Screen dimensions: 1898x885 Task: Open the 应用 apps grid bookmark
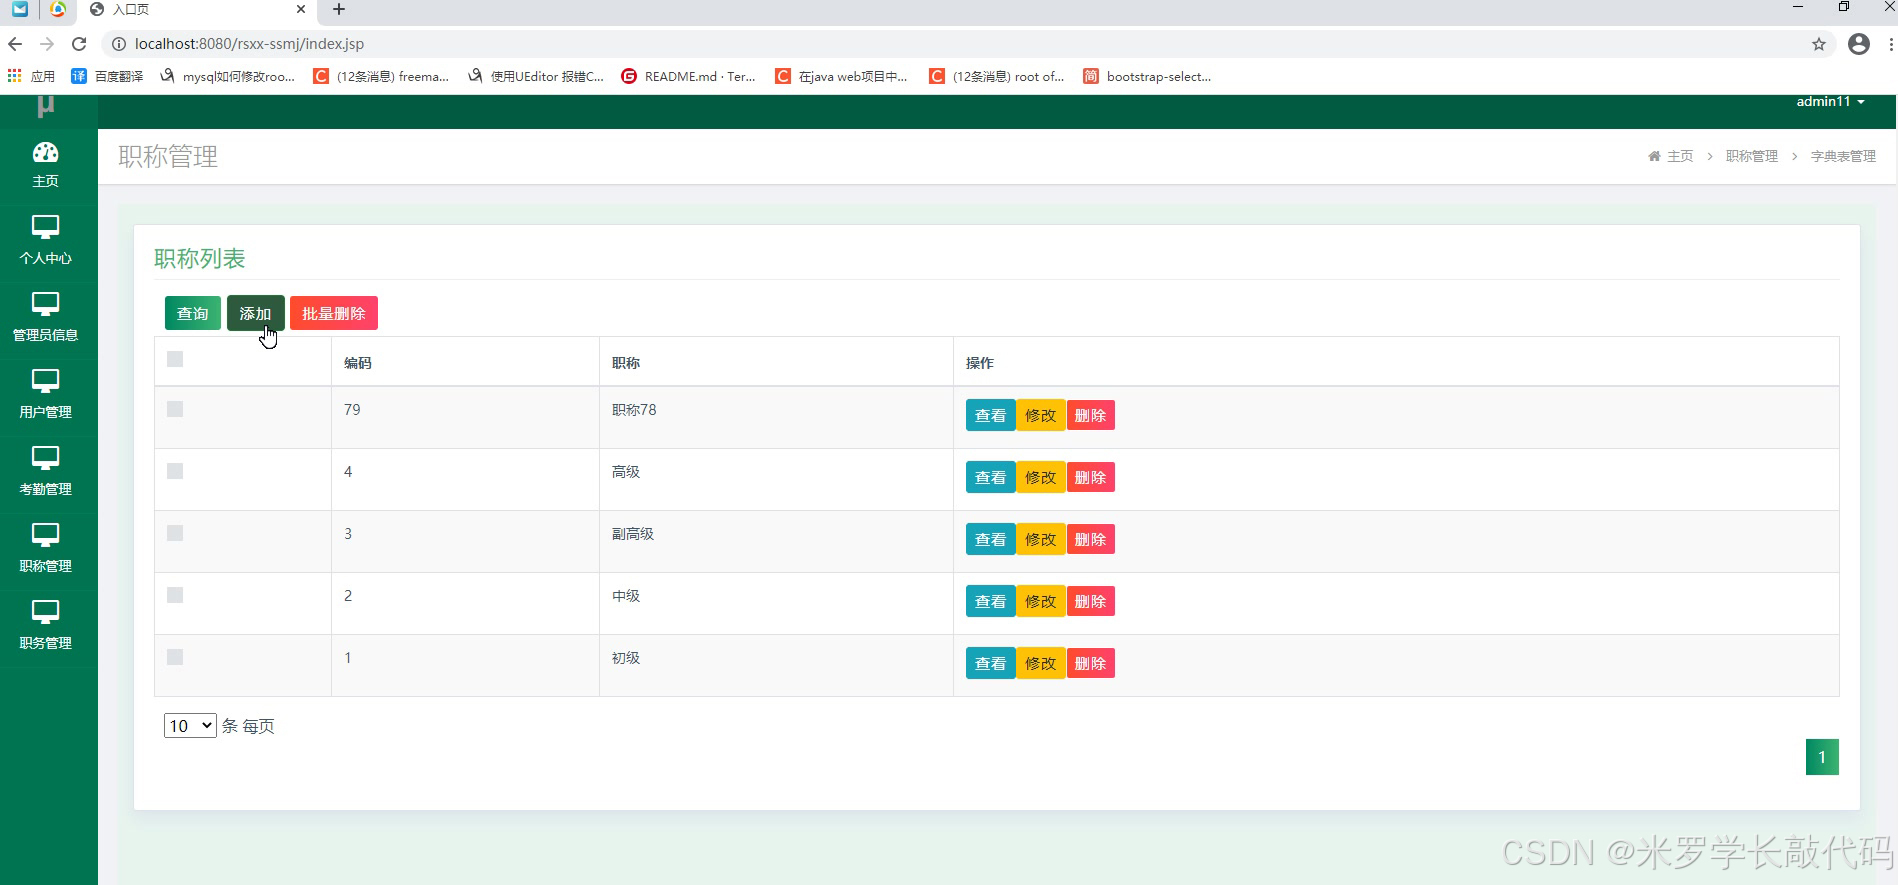pos(31,76)
